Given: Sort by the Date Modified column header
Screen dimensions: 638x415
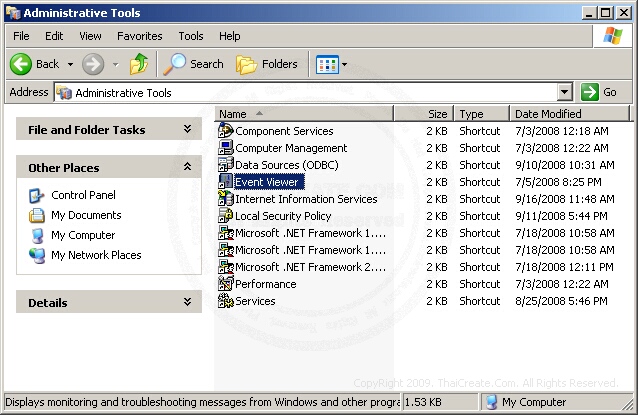Looking at the screenshot, I should tap(569, 114).
